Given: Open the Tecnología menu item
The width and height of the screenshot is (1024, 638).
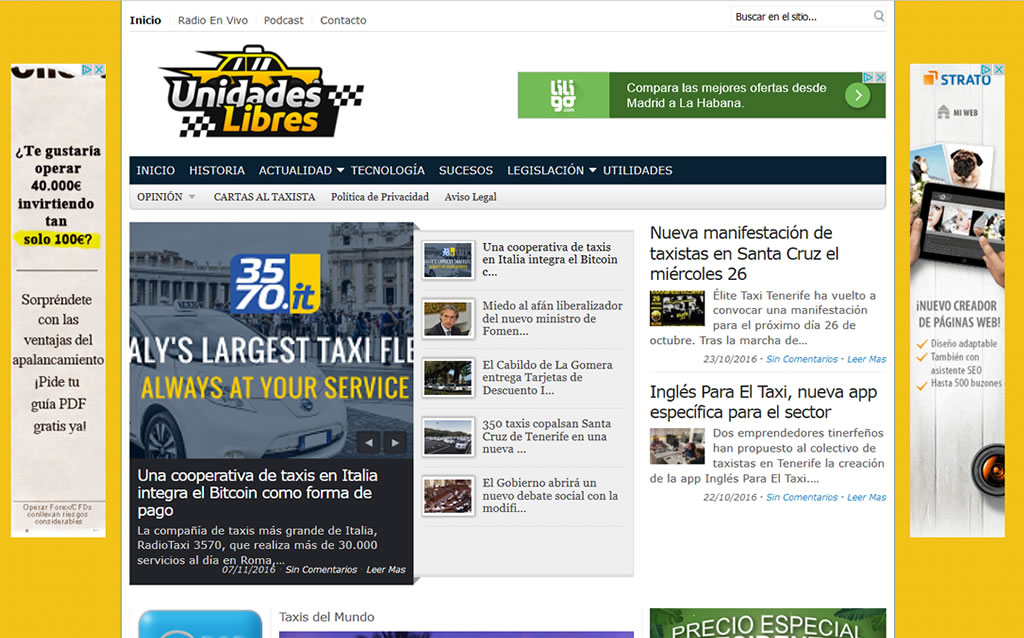Looking at the screenshot, I should 387,171.
